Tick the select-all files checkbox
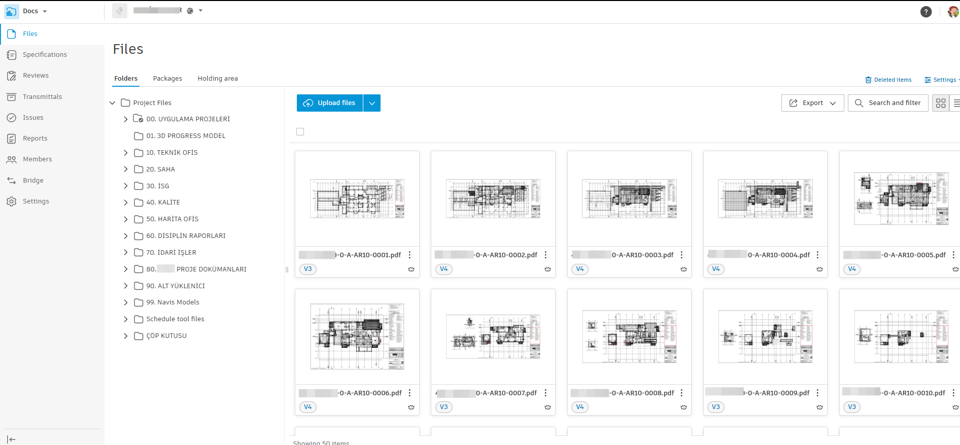The image size is (960, 445). pyautogui.click(x=300, y=132)
